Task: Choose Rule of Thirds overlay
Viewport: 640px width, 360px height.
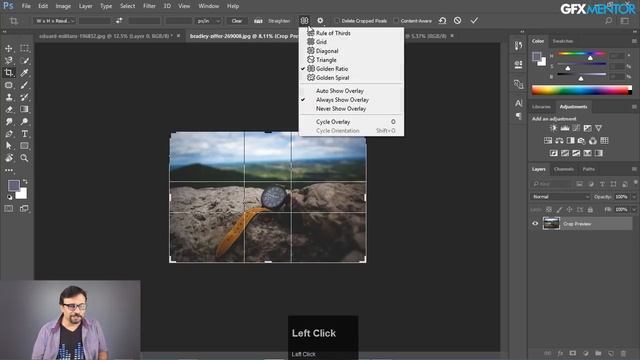Action: coord(333,33)
